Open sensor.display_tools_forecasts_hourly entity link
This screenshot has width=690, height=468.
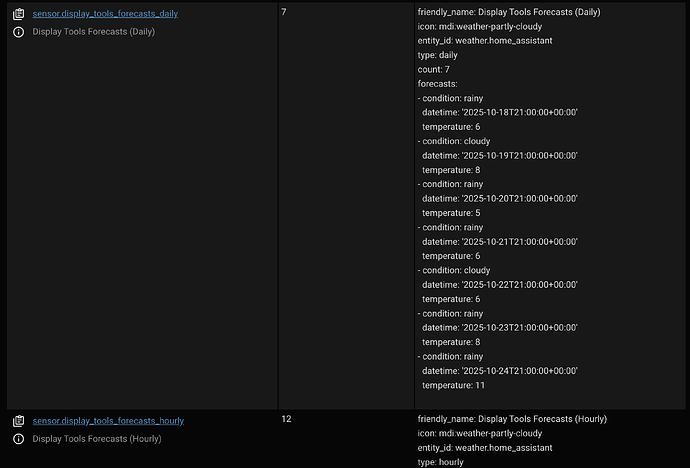[108, 421]
